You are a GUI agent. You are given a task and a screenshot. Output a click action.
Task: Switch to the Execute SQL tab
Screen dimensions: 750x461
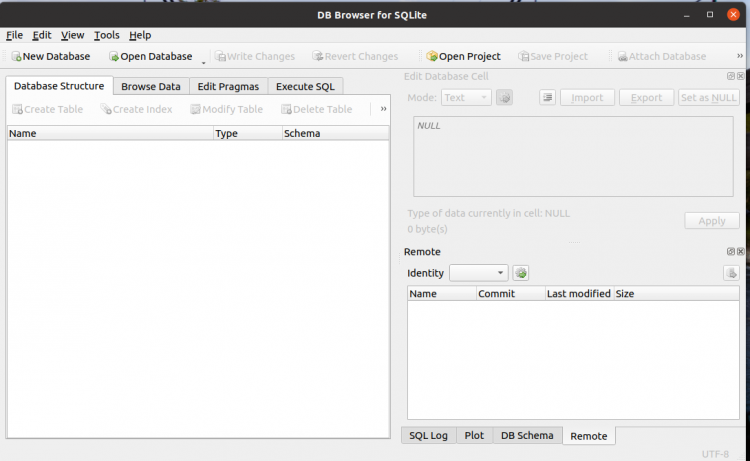(305, 87)
